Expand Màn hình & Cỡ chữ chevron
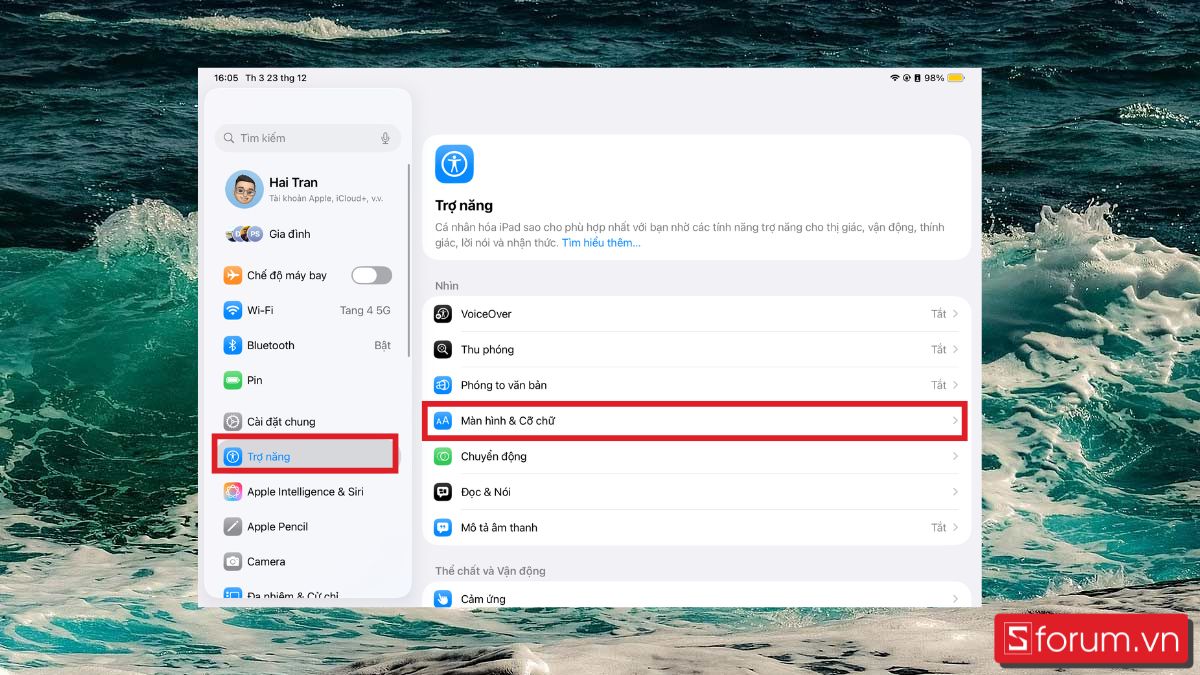 pos(955,421)
